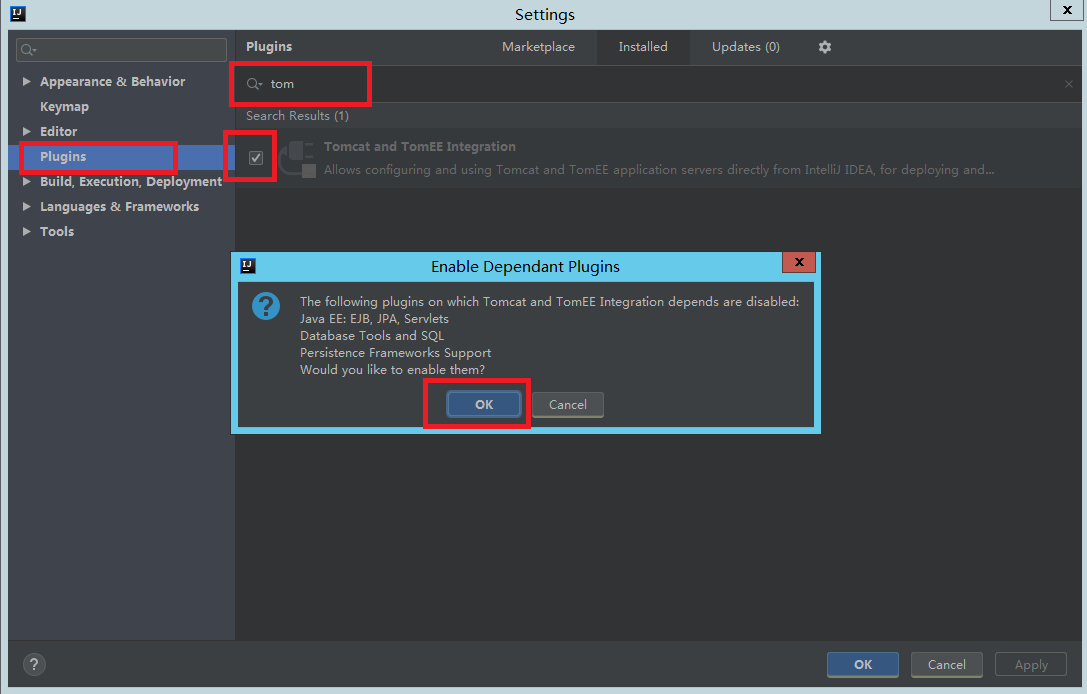Click 'Database Tools and SQL' line

pyautogui.click(x=372, y=336)
